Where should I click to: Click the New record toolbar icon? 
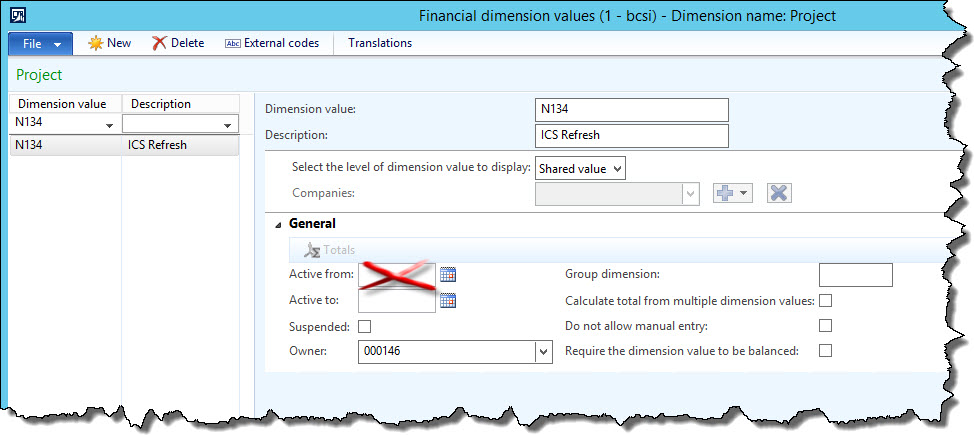click(x=96, y=43)
